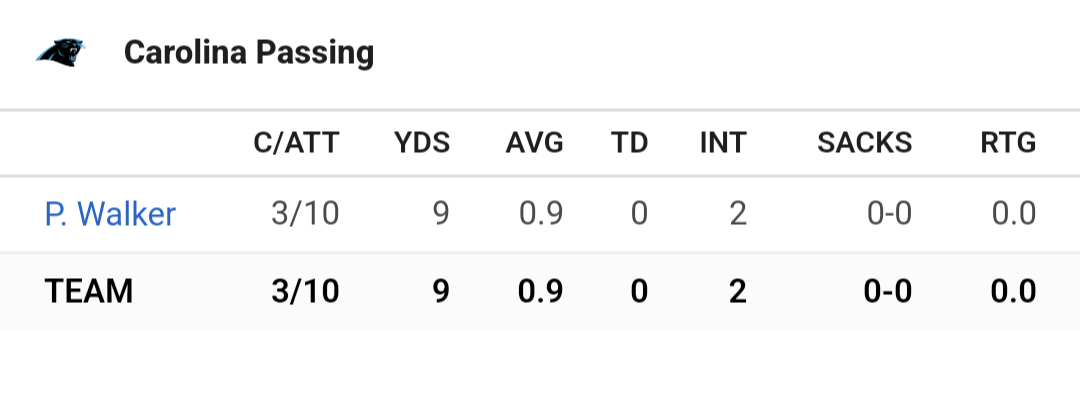Click P. Walker's 0.0 rating value
Screen dimensions: 1080x395
1014,214
